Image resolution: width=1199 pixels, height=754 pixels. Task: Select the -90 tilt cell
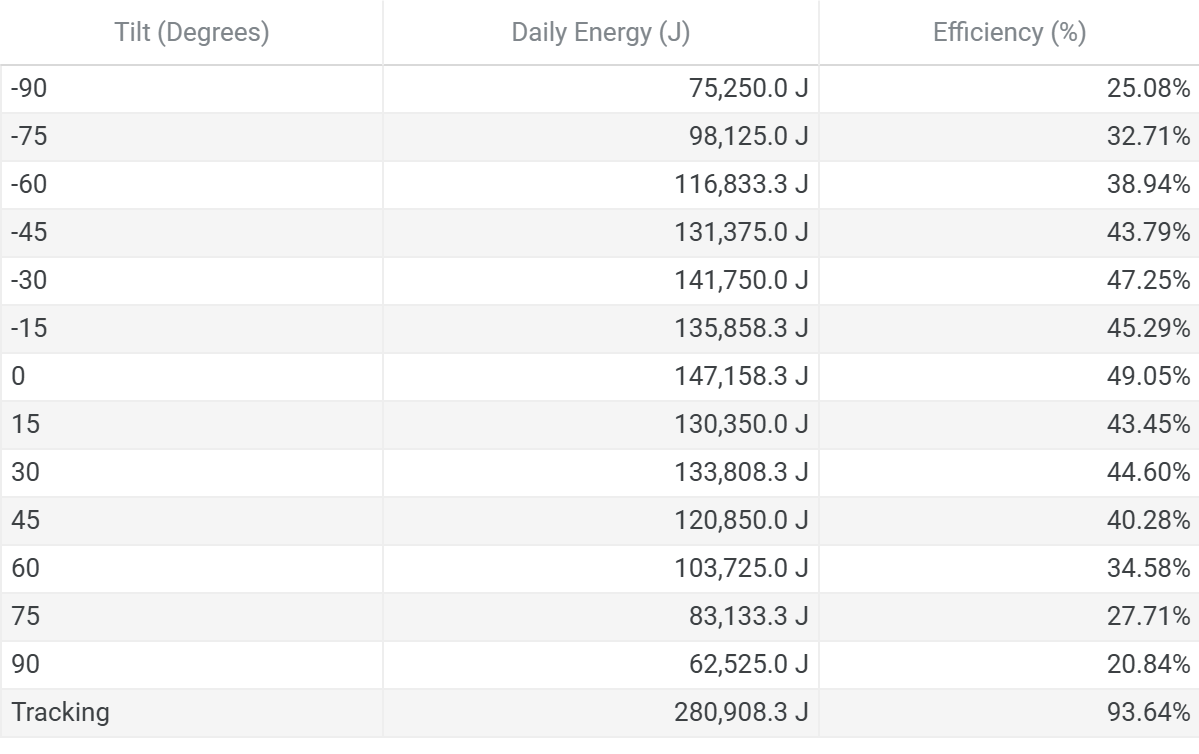coord(191,89)
